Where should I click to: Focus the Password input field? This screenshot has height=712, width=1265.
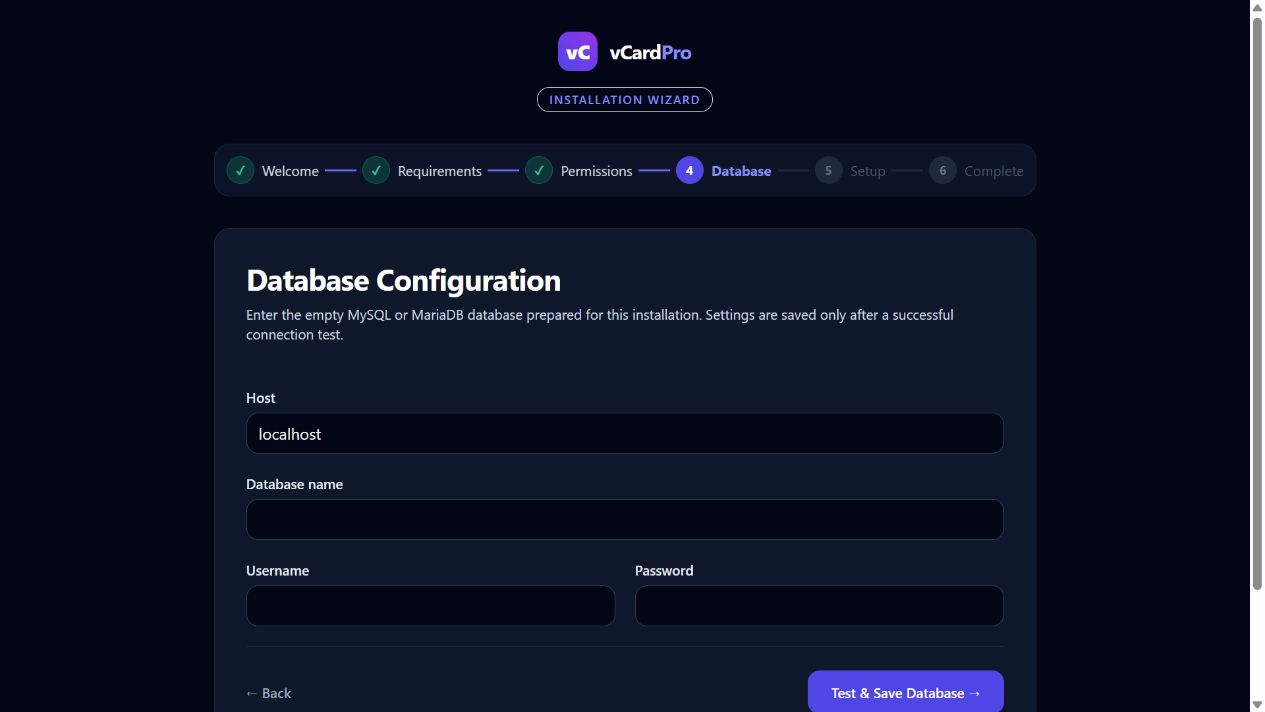(x=819, y=606)
